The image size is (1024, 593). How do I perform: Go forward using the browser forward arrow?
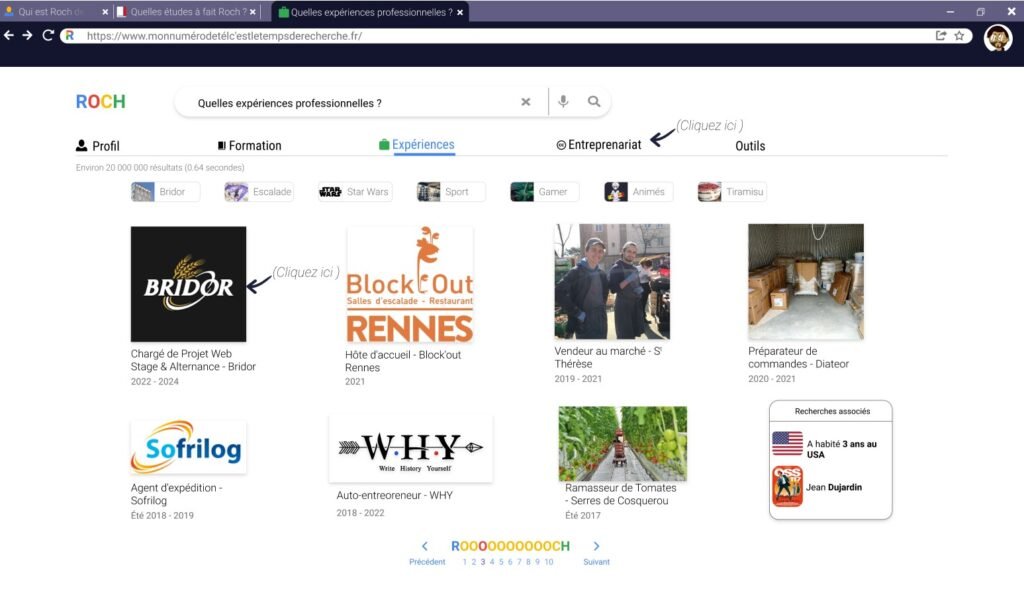27,35
